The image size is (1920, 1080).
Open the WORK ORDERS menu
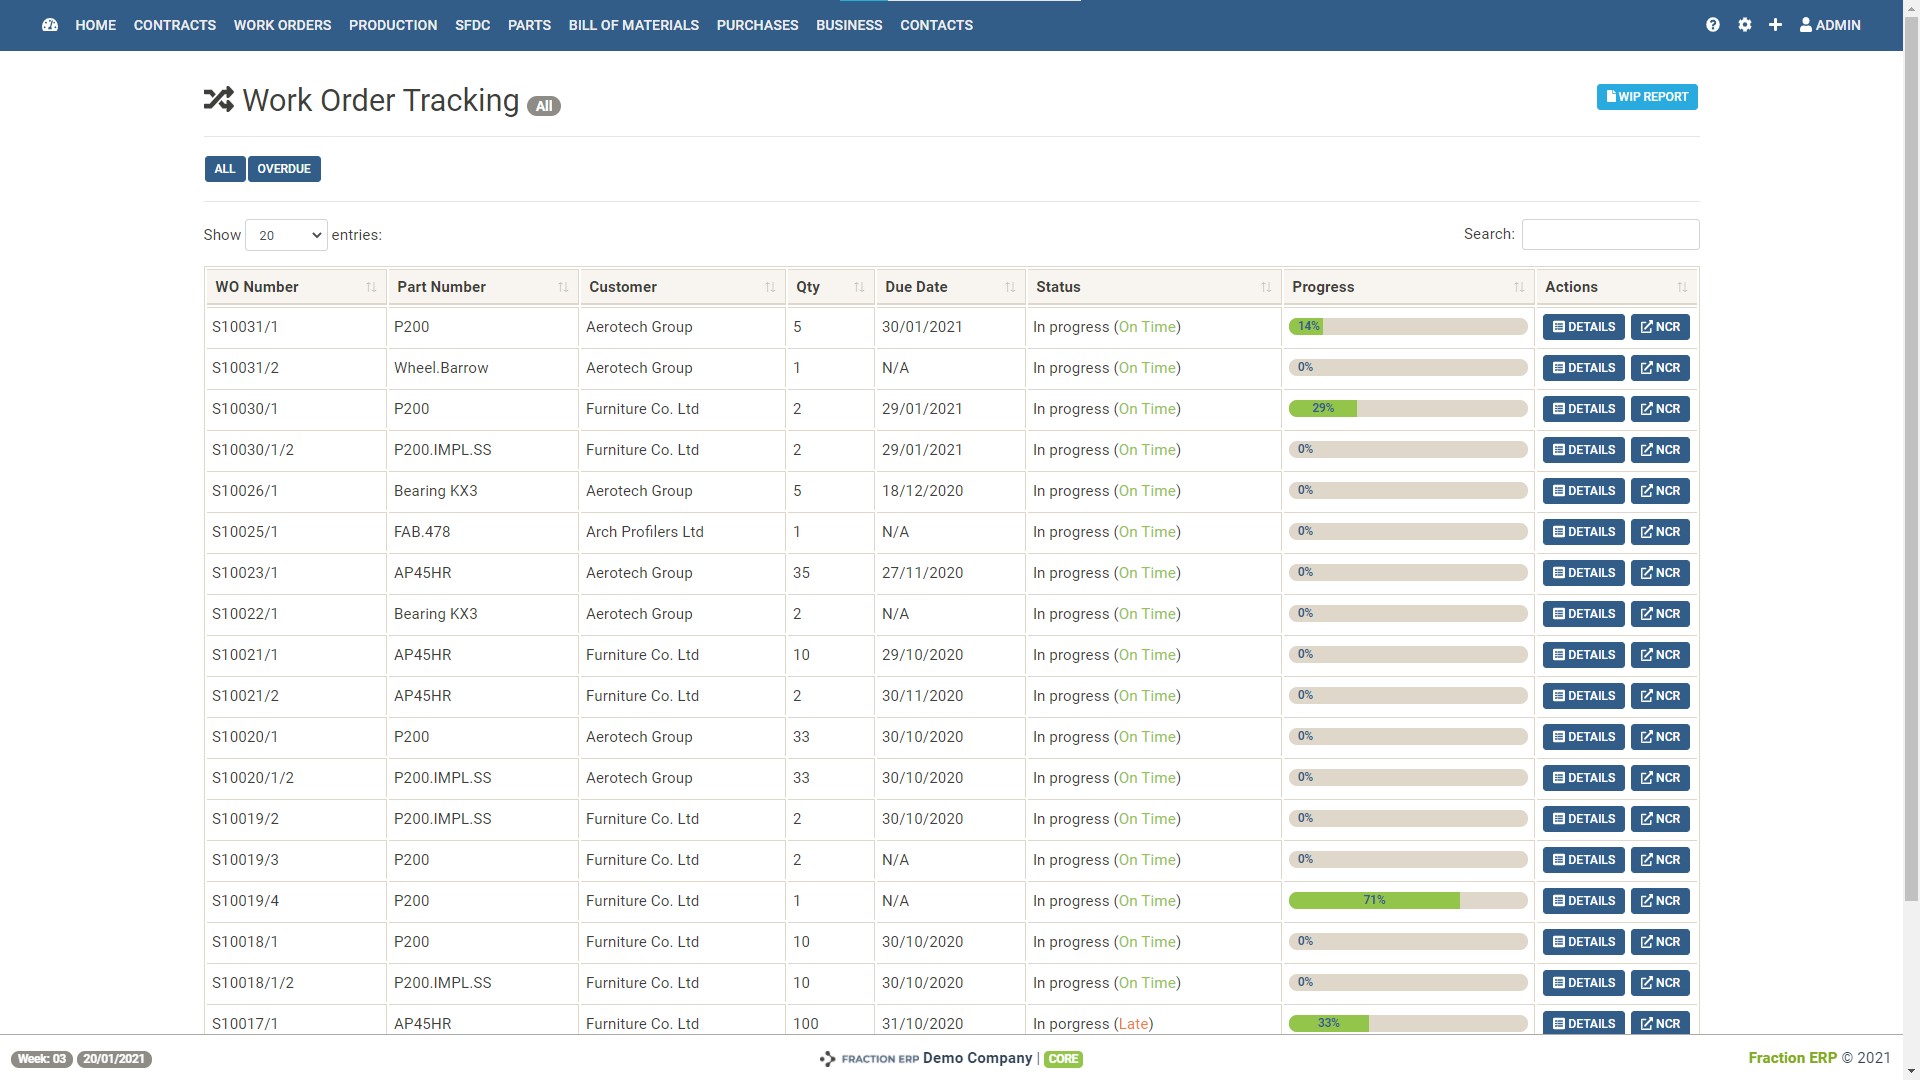(282, 25)
